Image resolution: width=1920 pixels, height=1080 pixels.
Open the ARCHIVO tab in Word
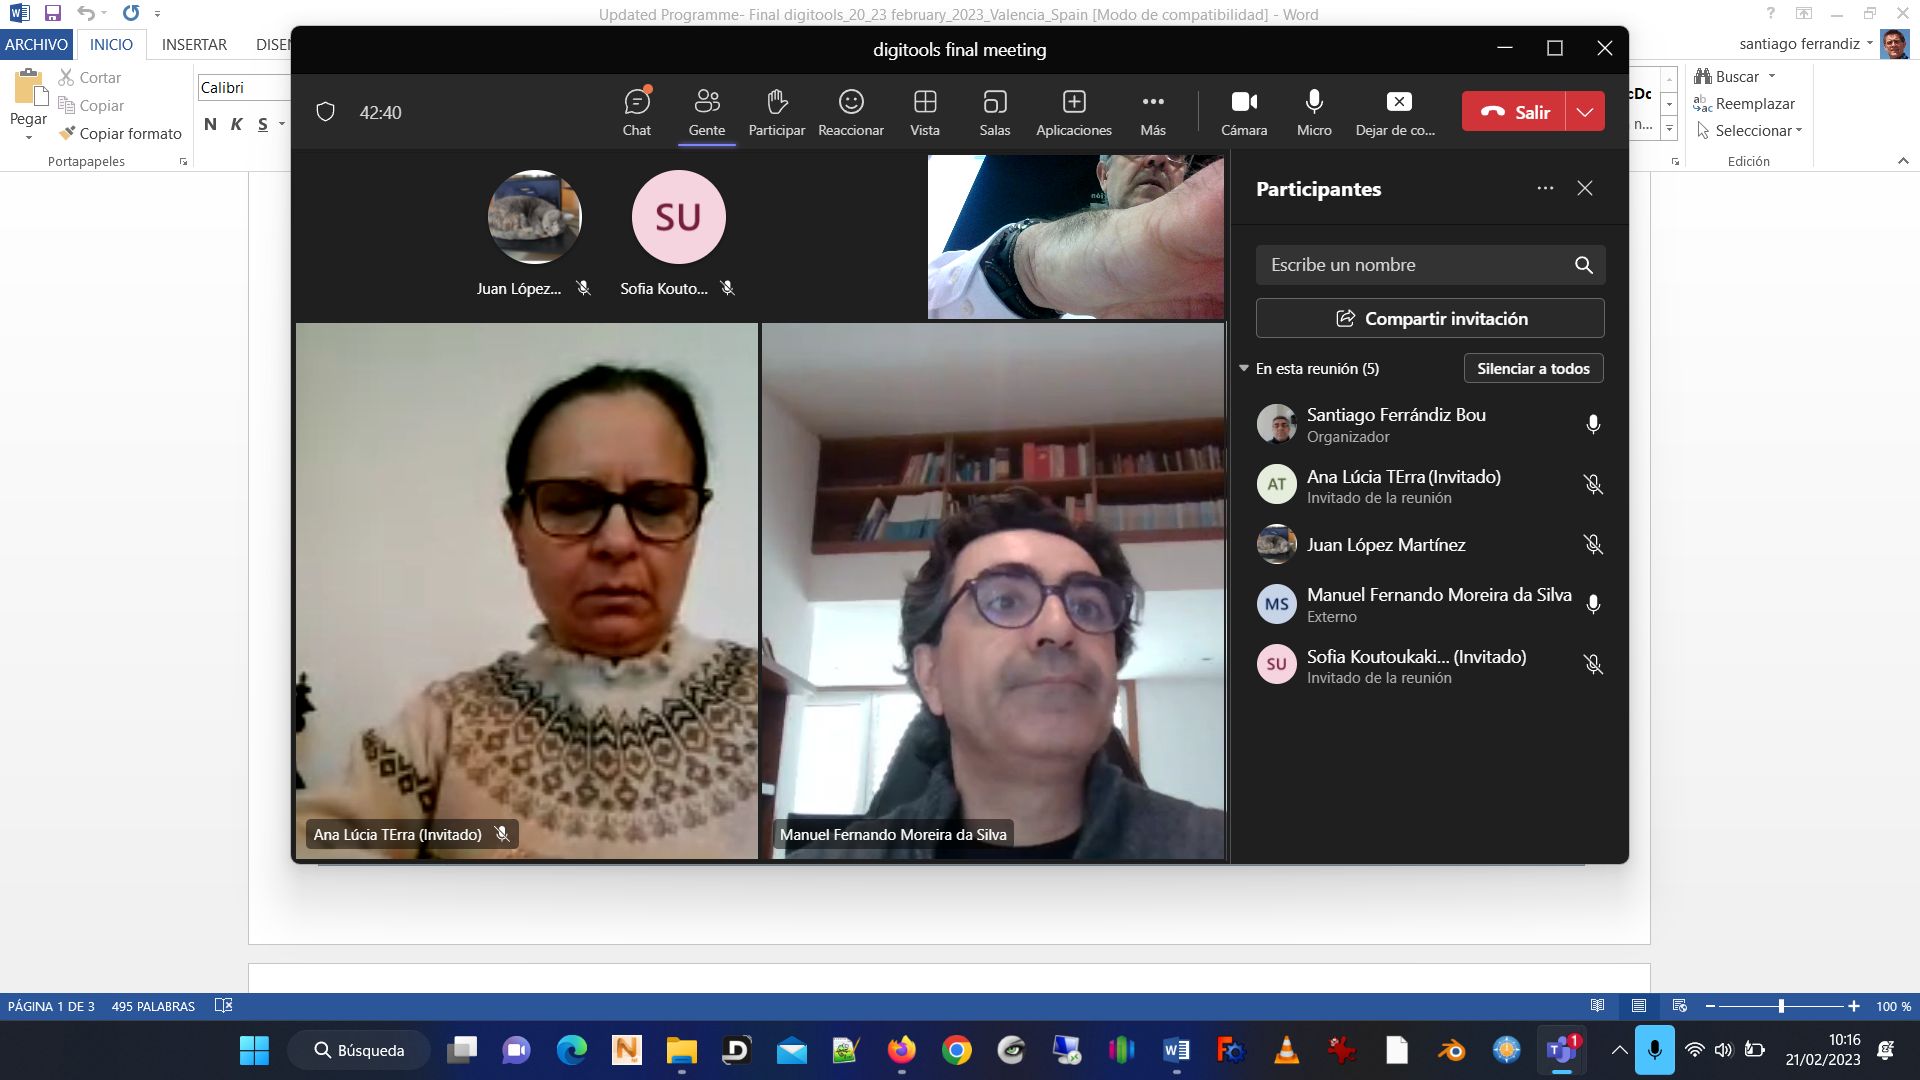(36, 44)
